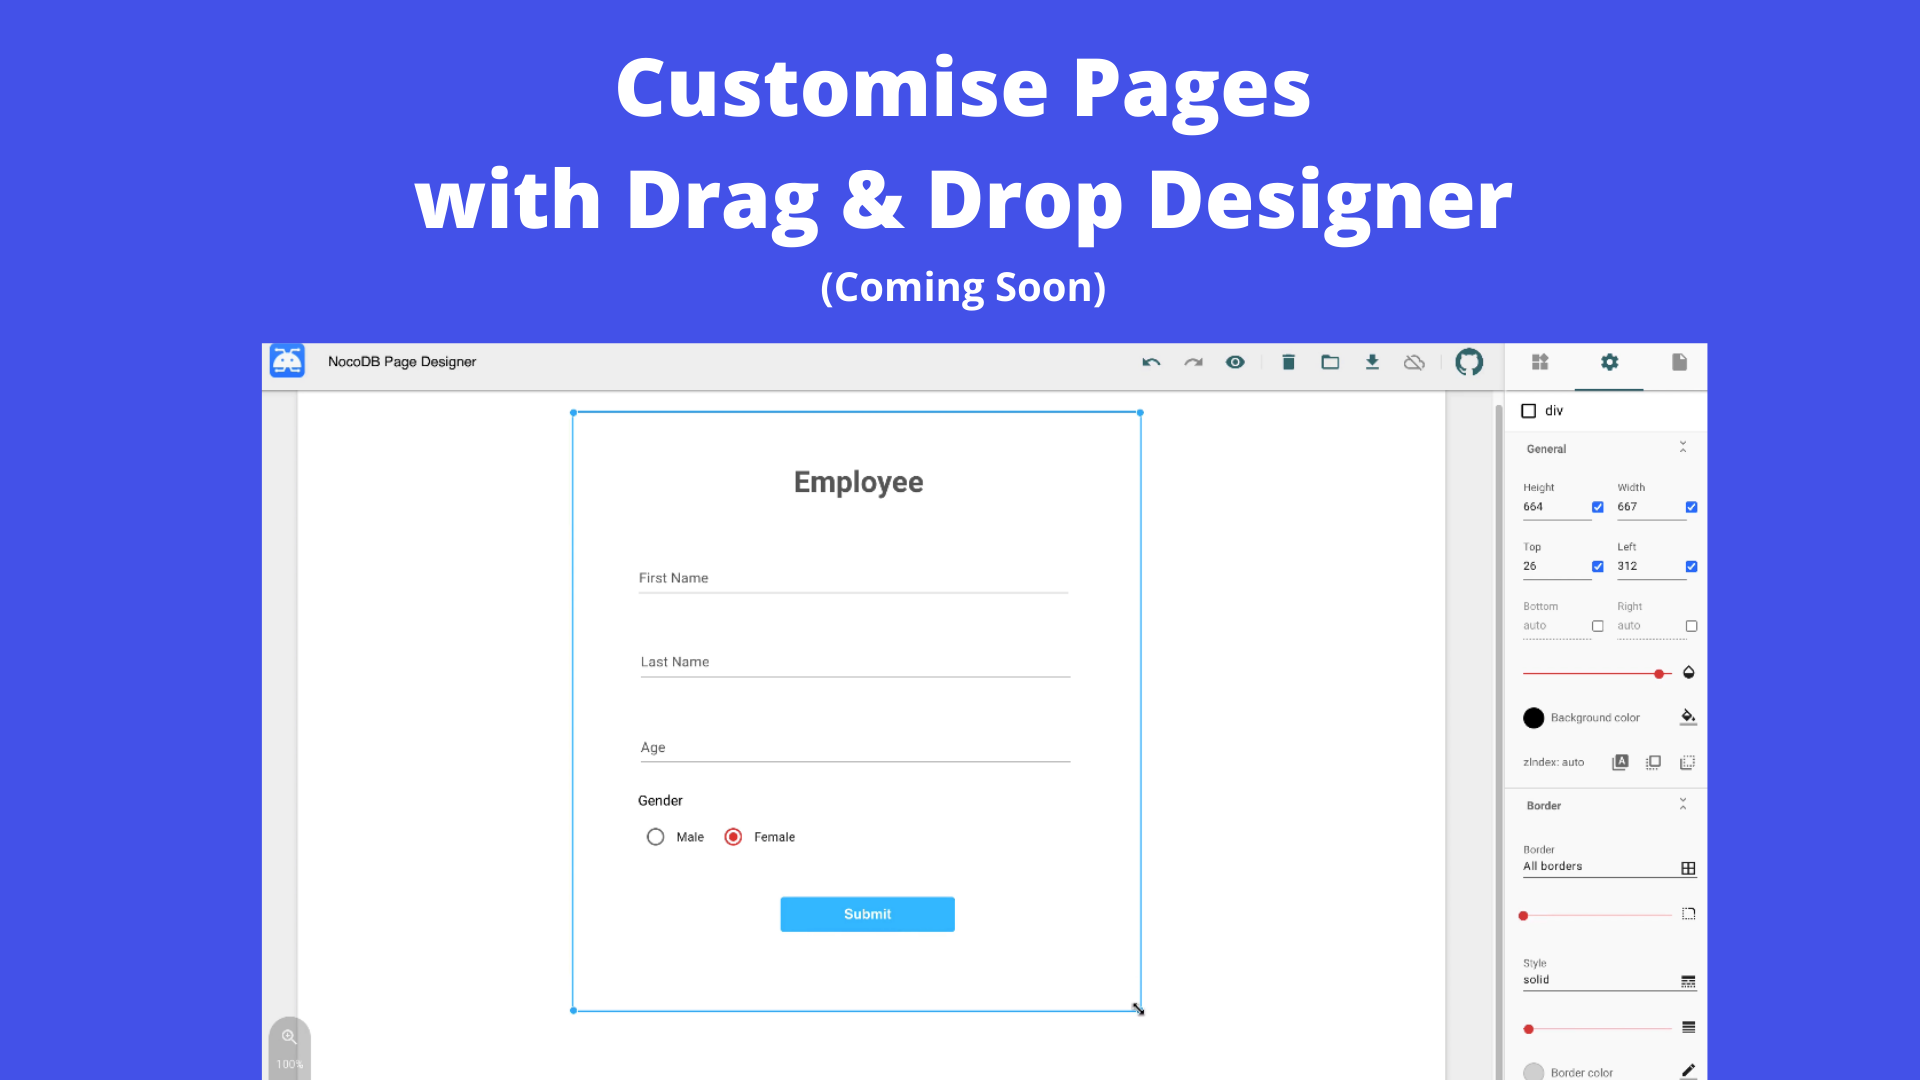Switch to the page document tab

pos(1679,362)
